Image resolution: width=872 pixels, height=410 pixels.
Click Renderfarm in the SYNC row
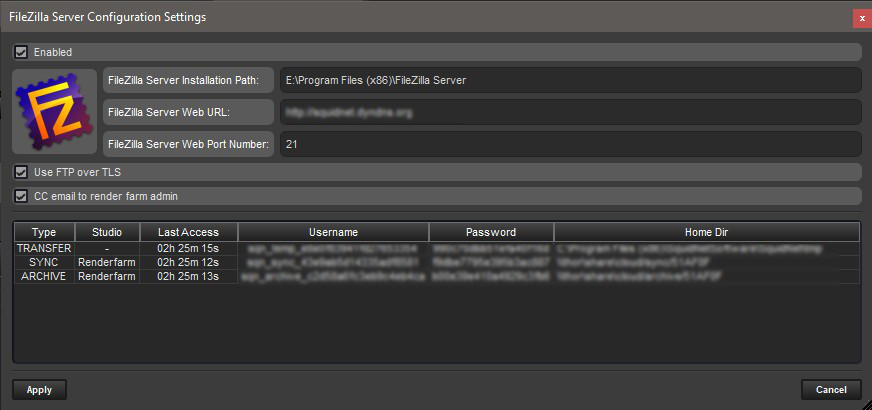click(x=107, y=262)
